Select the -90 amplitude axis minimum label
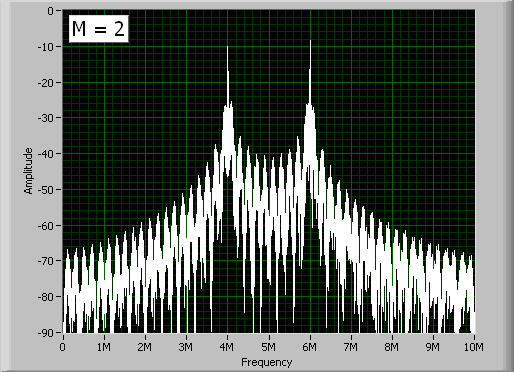 (x=46, y=333)
